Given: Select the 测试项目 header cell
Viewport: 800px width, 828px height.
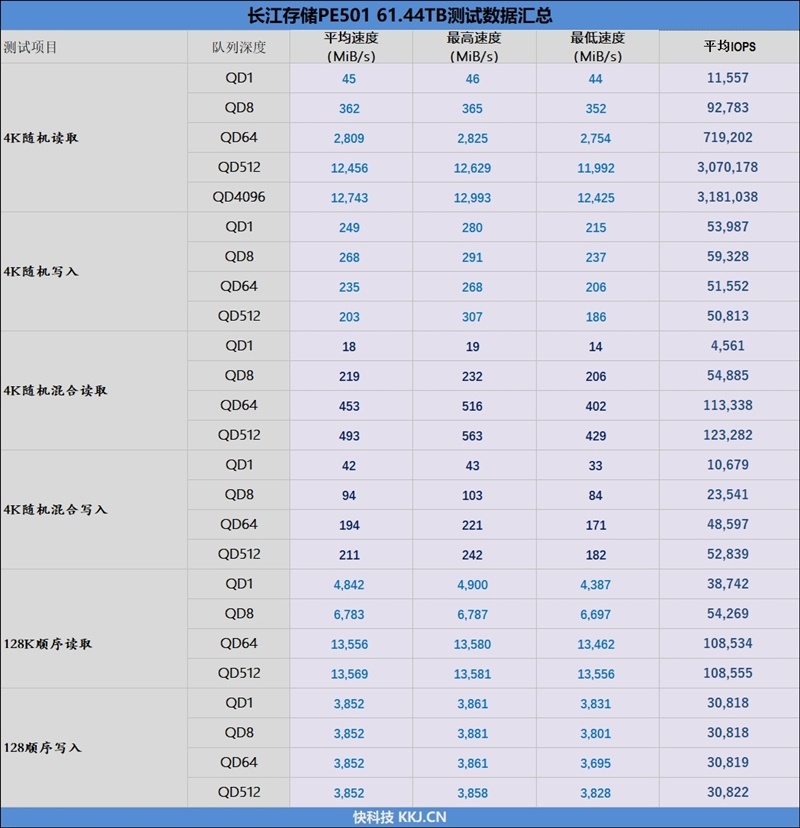Looking at the screenshot, I should pos(93,47).
